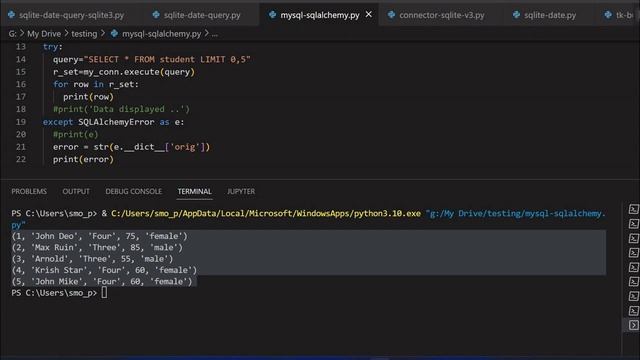Select the fifth terminal instance icon
Image resolution: width=640 pixels, height=360 pixels.
(633, 267)
